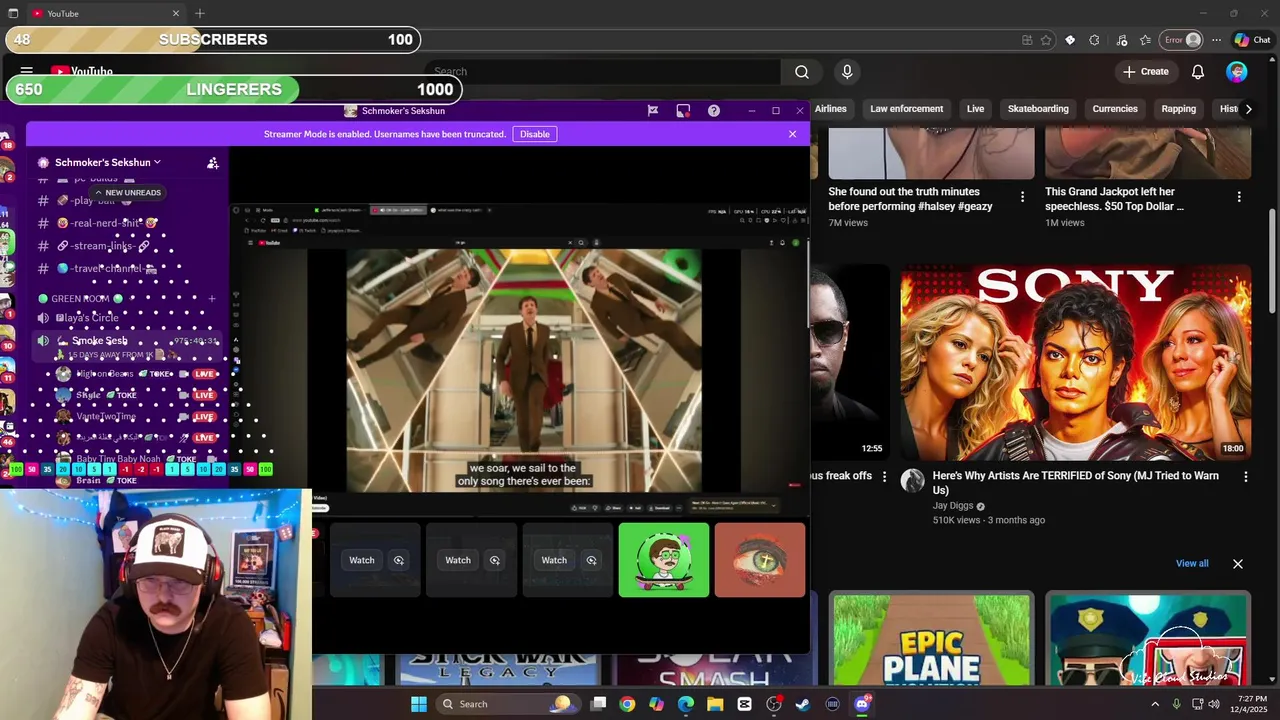Pop out first stream tile icon

tap(399, 560)
